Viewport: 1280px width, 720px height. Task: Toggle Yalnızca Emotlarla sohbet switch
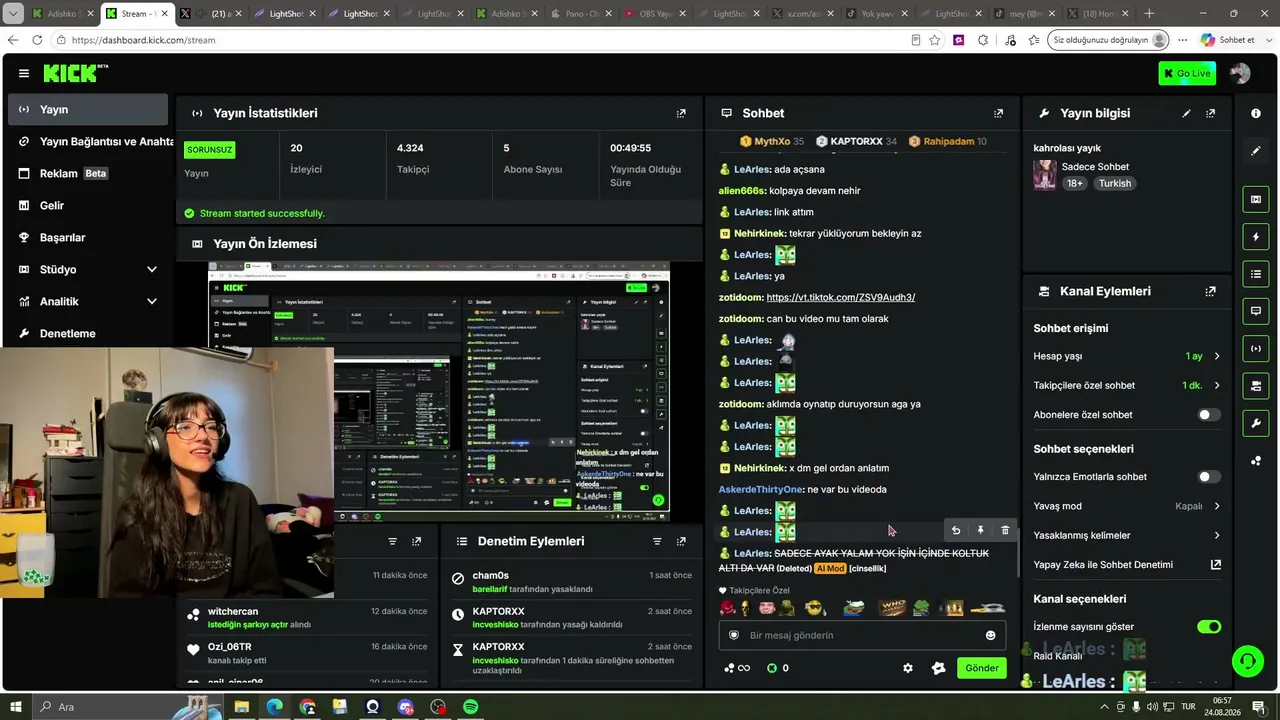click(x=1209, y=477)
